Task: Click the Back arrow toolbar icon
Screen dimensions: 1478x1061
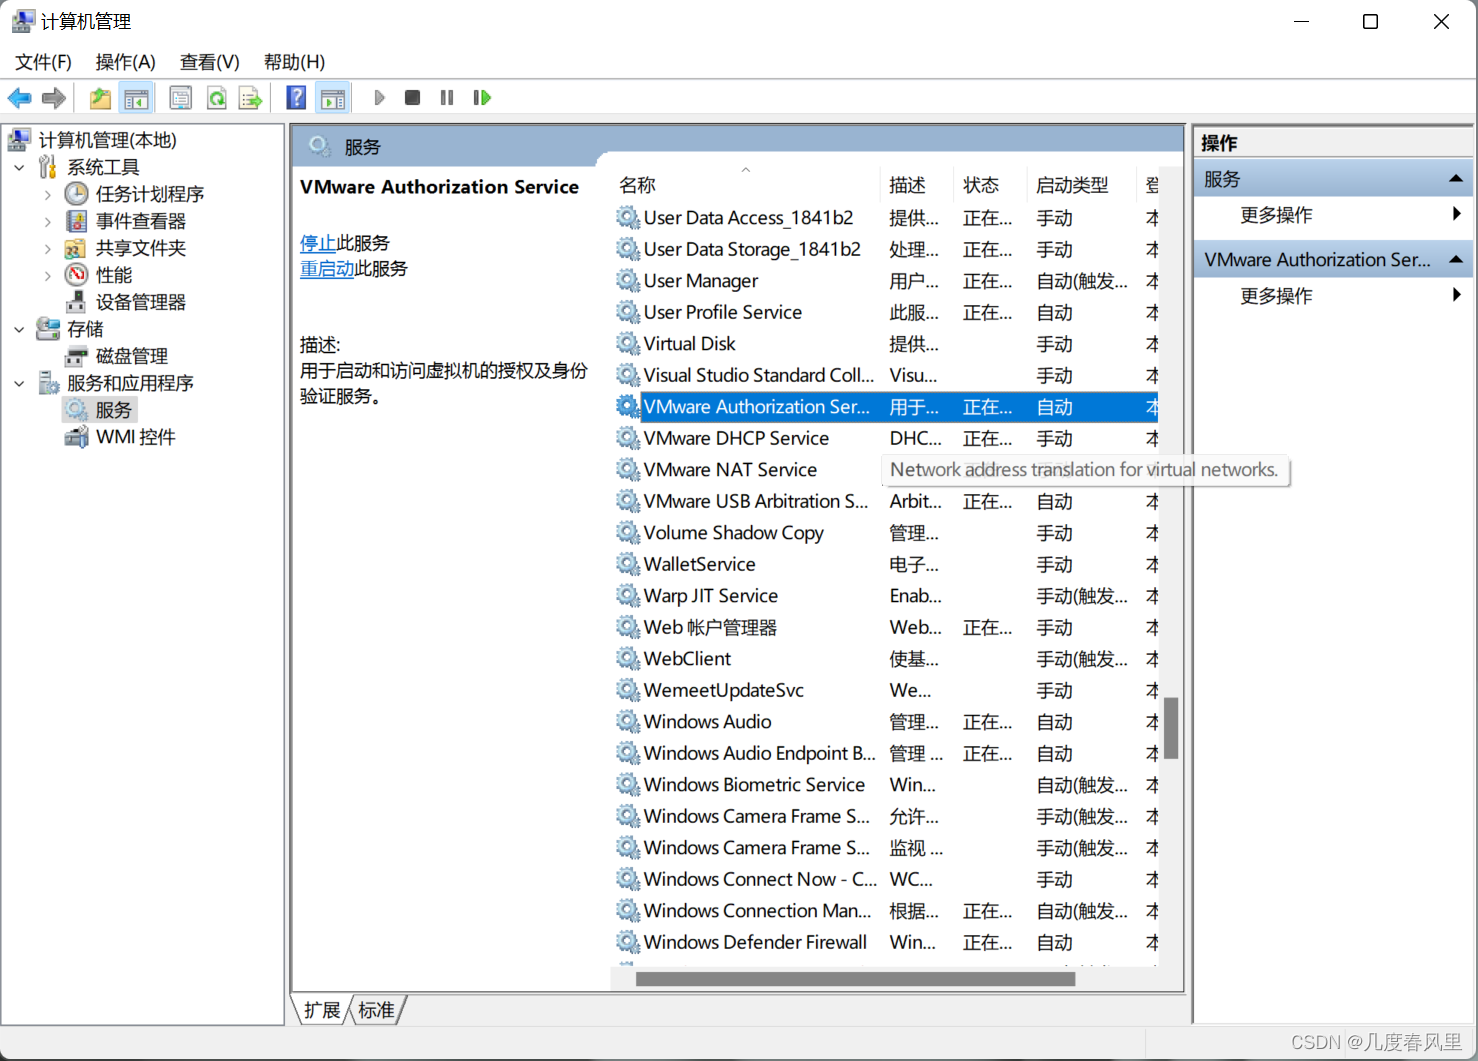Action: pos(19,98)
